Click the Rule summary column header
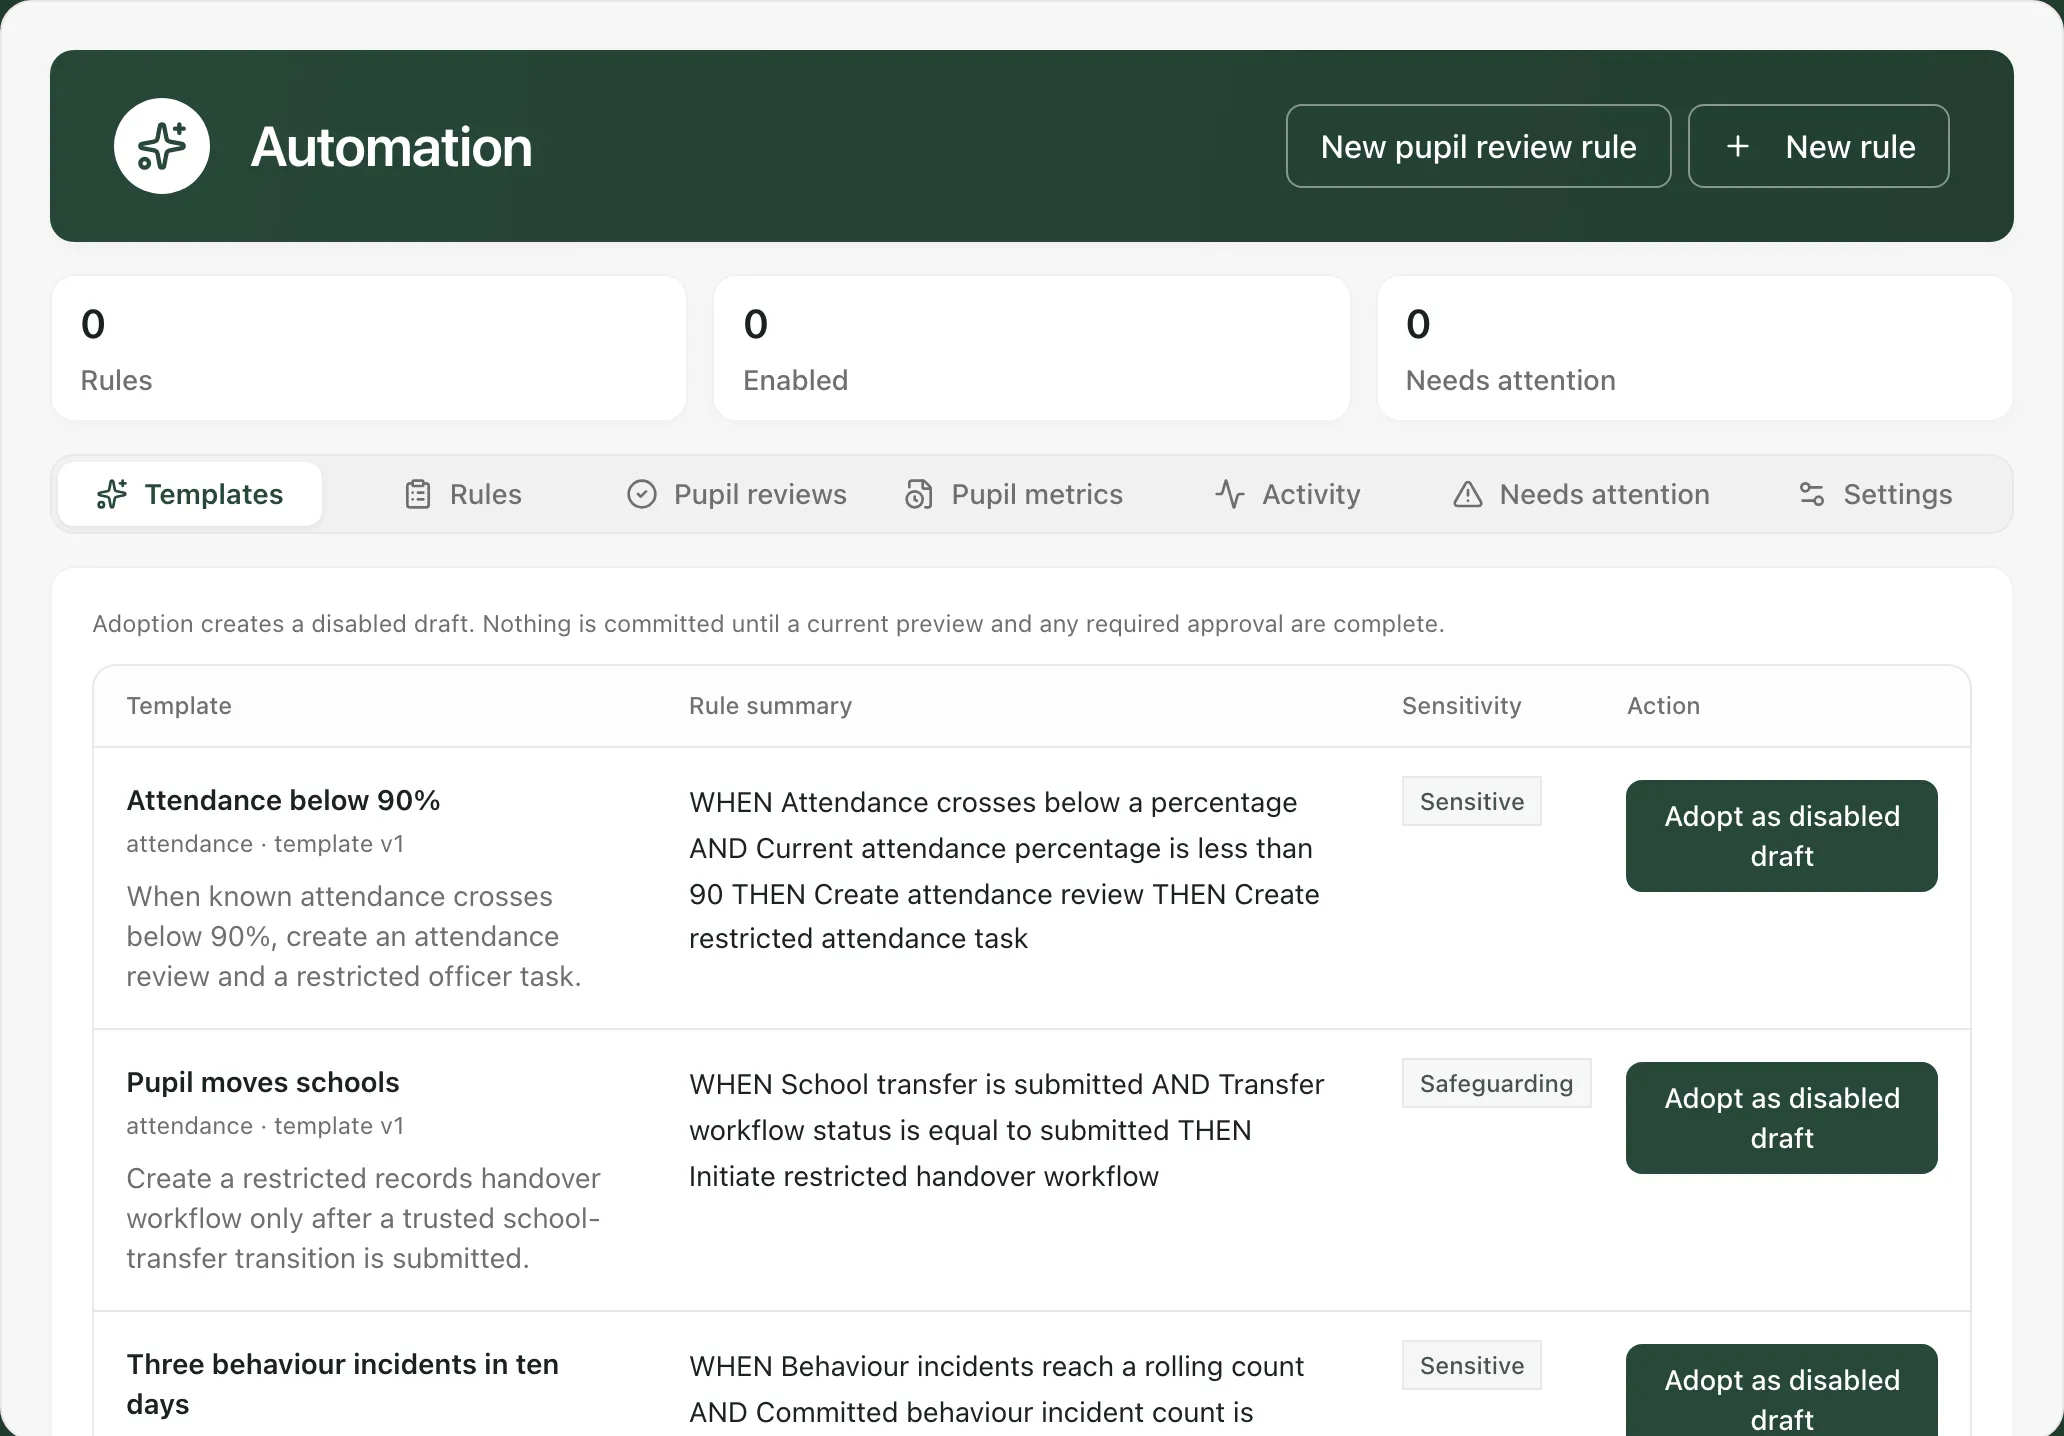Image resolution: width=2064 pixels, height=1436 pixels. pos(770,706)
